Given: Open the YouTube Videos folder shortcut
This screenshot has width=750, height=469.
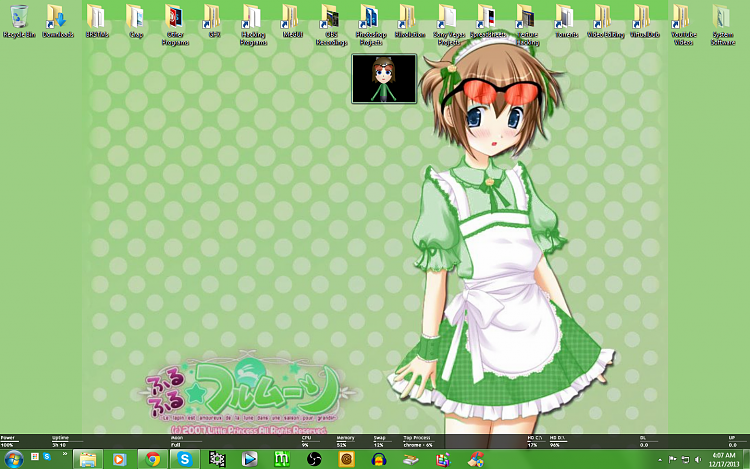Looking at the screenshot, I should click(x=684, y=25).
